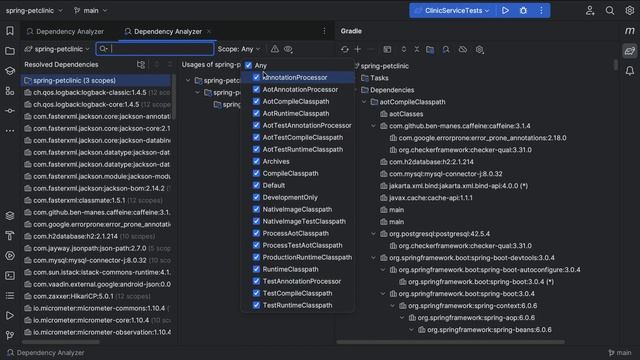Link a new Gradle project plus
Image resolution: width=640 pixels, height=360 pixels.
pyautogui.click(x=358, y=49)
